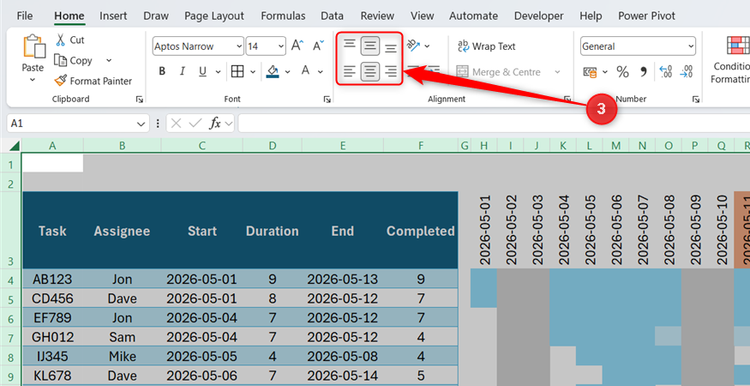
Task: Open Number group dialog launcher
Action: pyautogui.click(x=695, y=99)
